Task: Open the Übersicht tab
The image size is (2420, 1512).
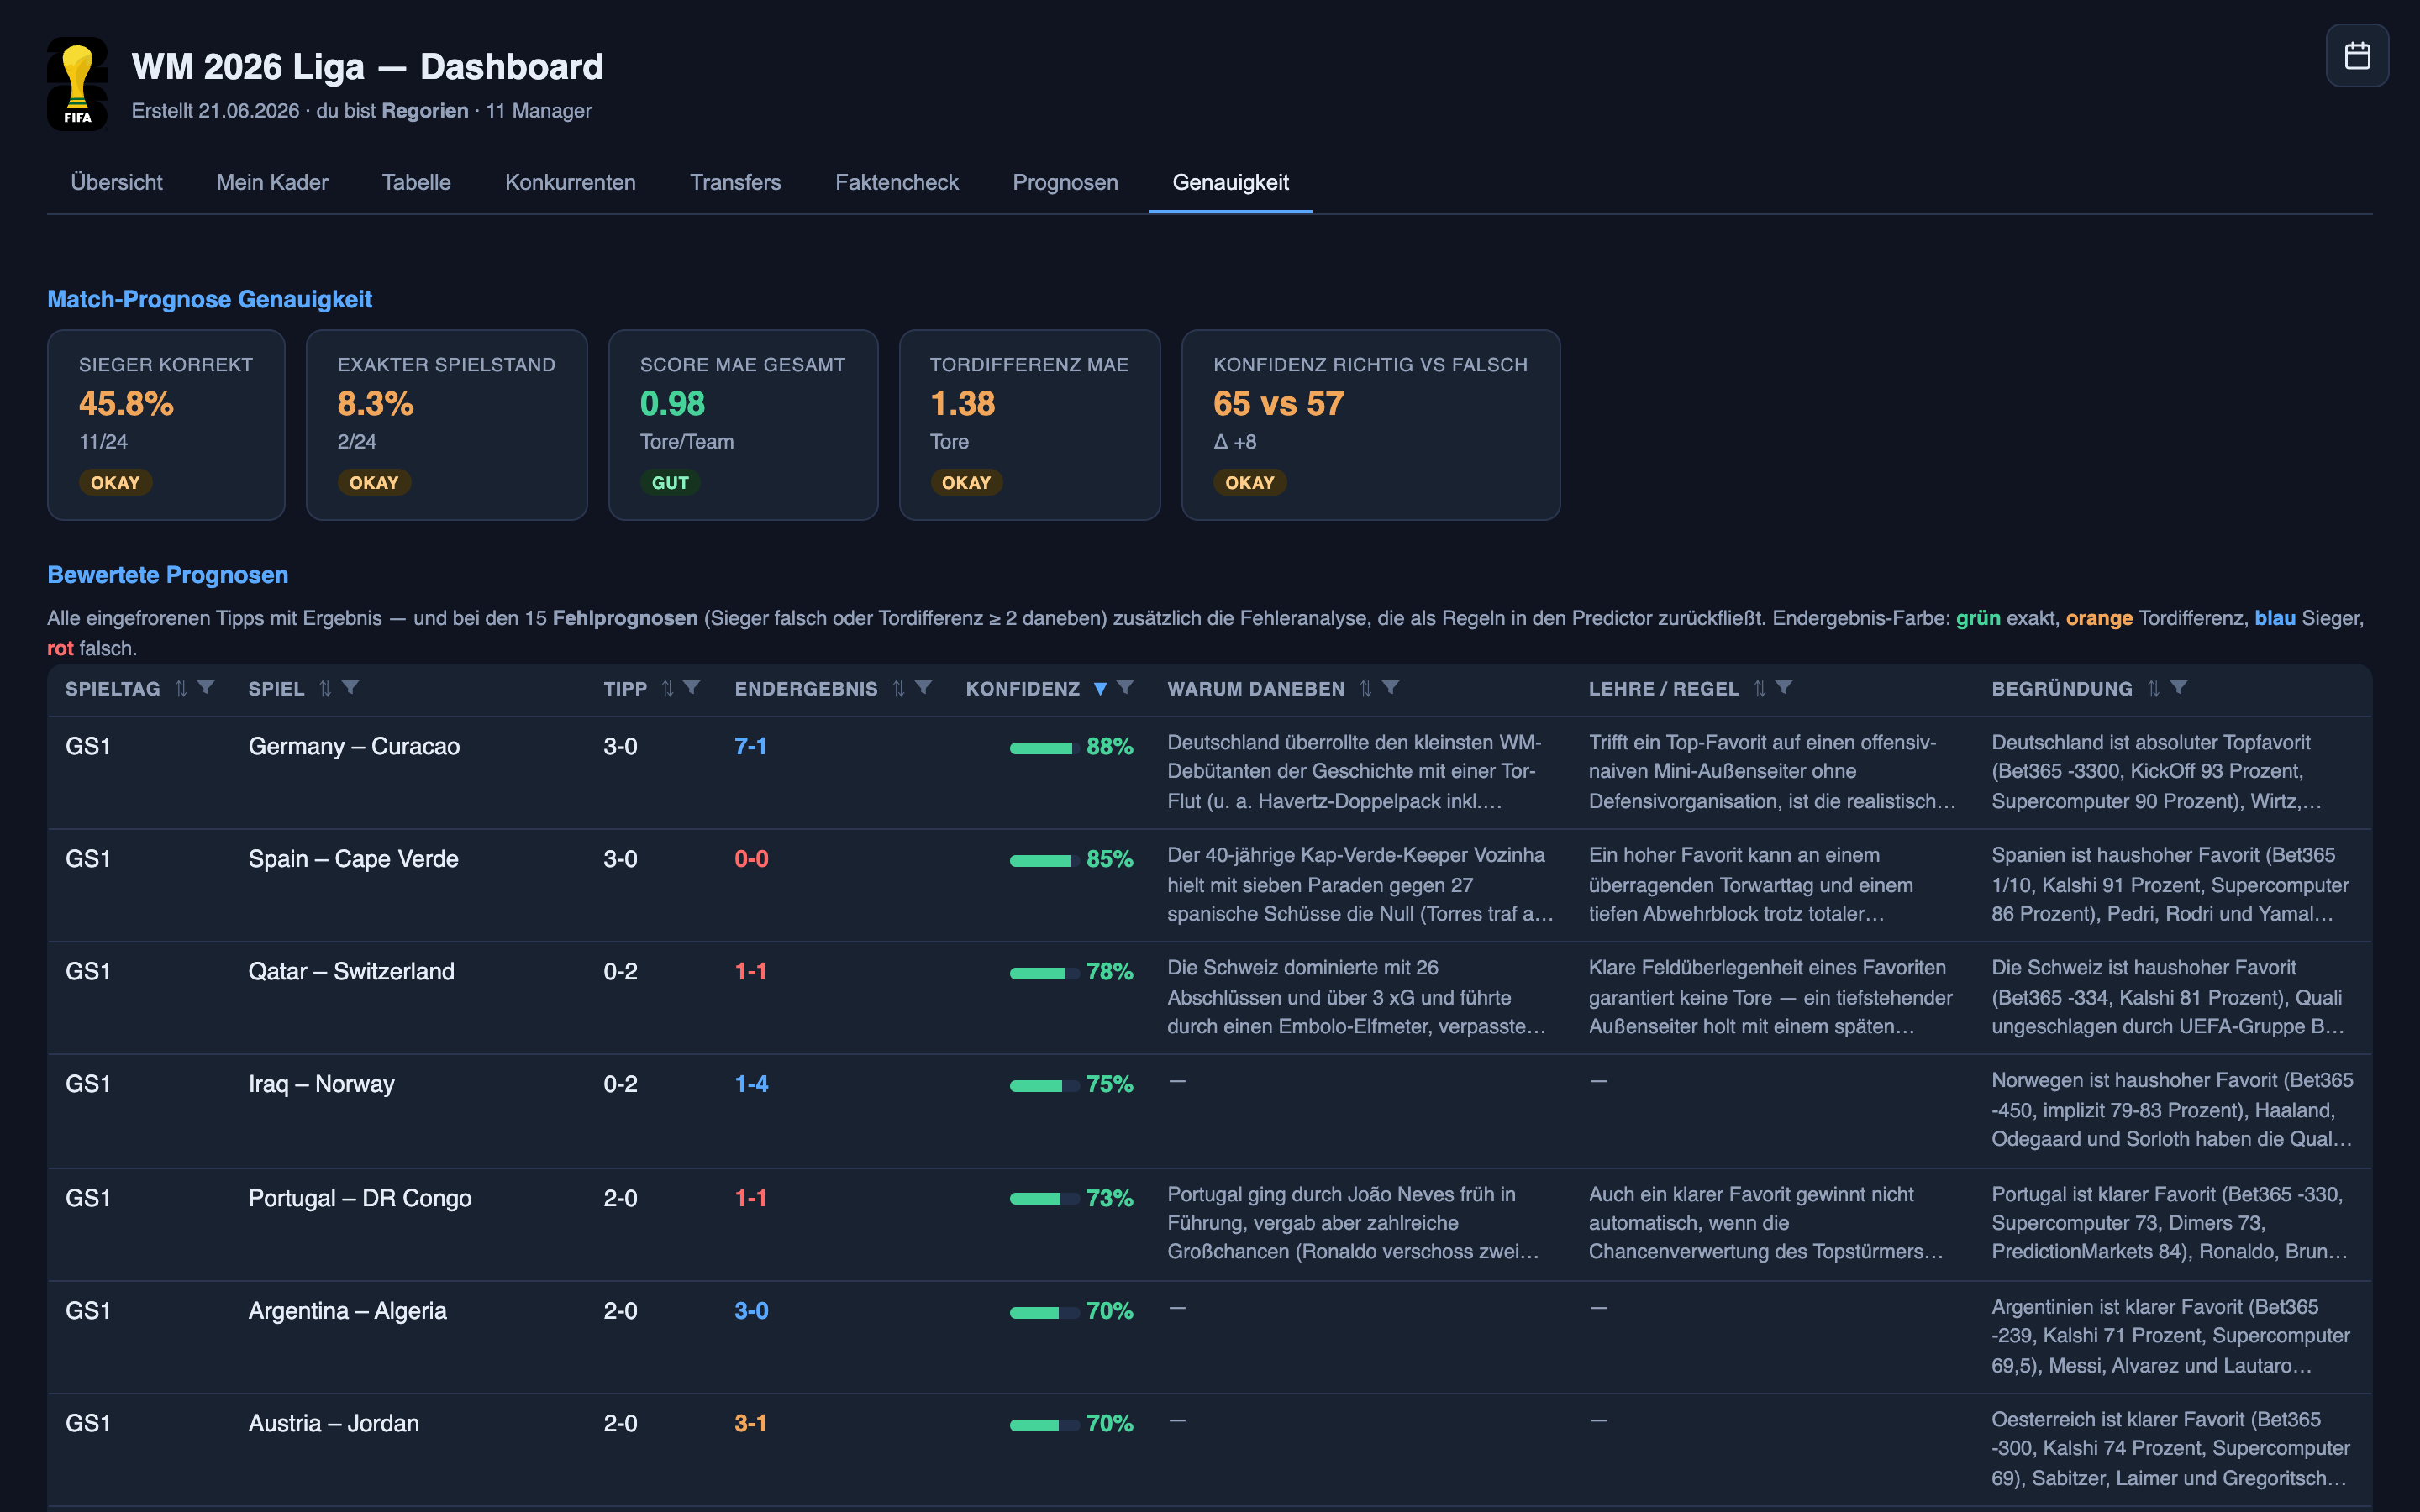Action: 116,182
